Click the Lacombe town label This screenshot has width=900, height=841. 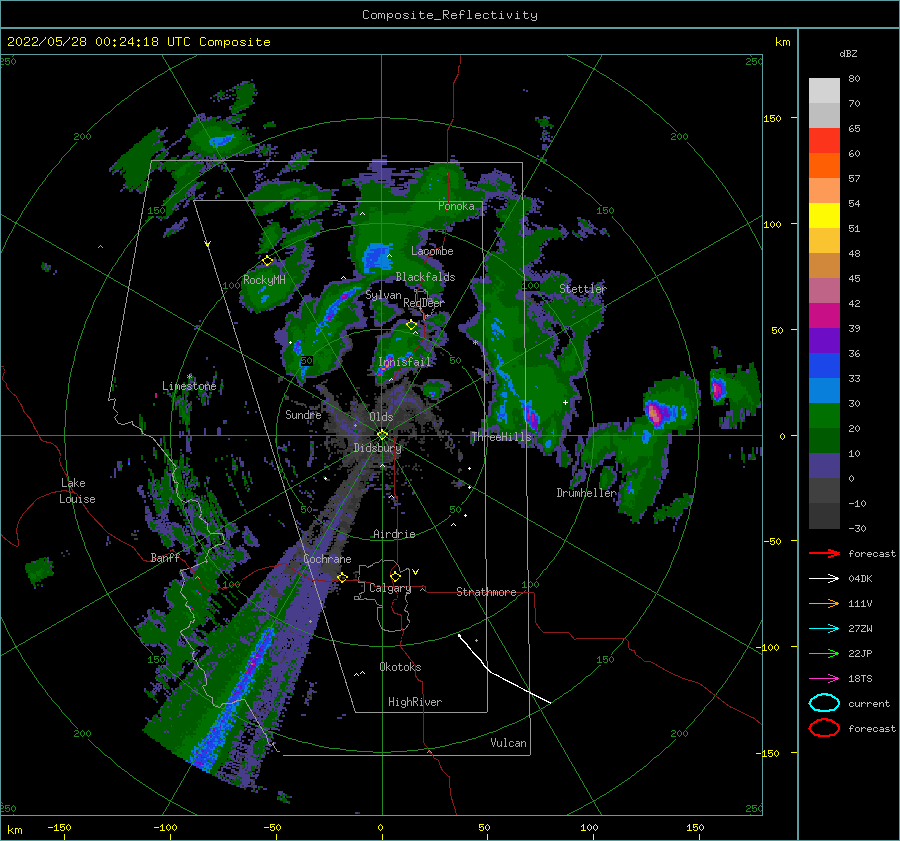pyautogui.click(x=432, y=251)
